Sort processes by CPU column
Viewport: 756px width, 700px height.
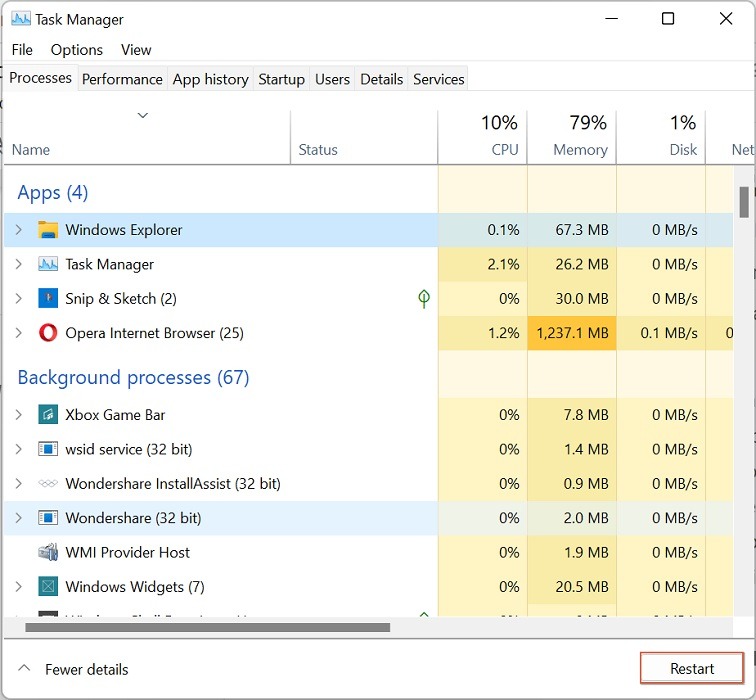click(482, 137)
